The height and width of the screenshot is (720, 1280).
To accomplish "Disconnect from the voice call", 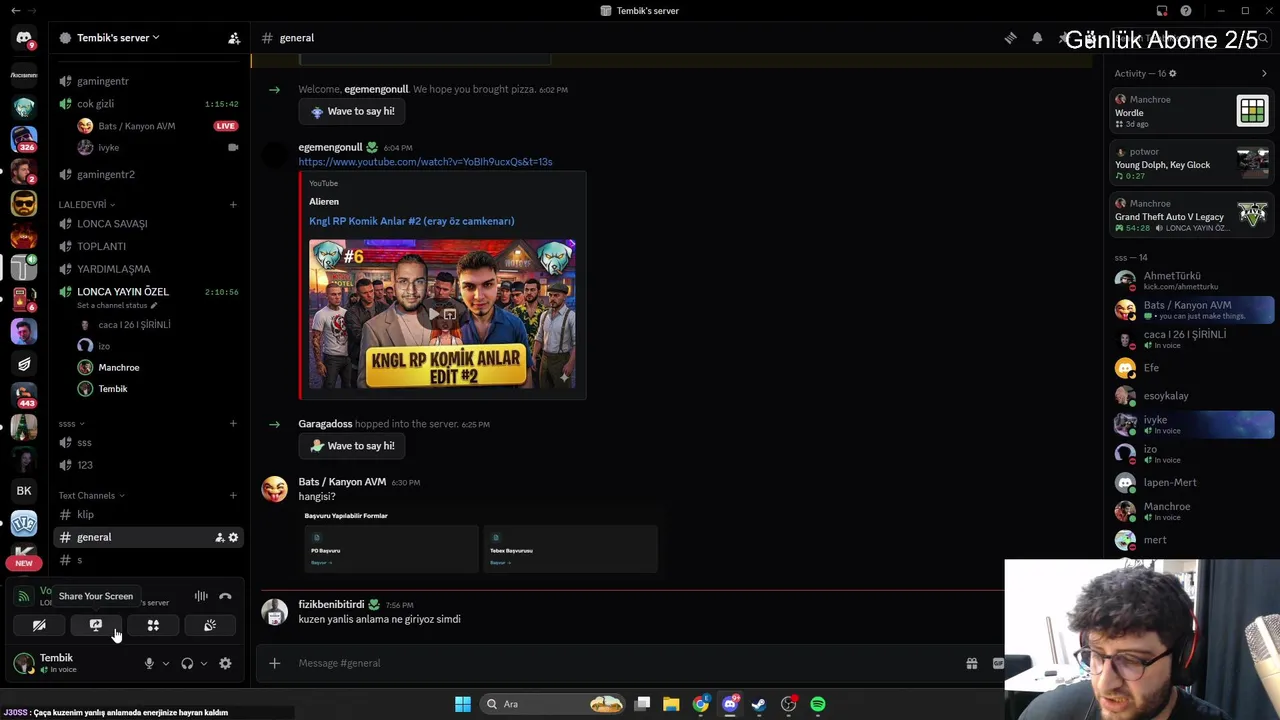I will click(x=225, y=597).
